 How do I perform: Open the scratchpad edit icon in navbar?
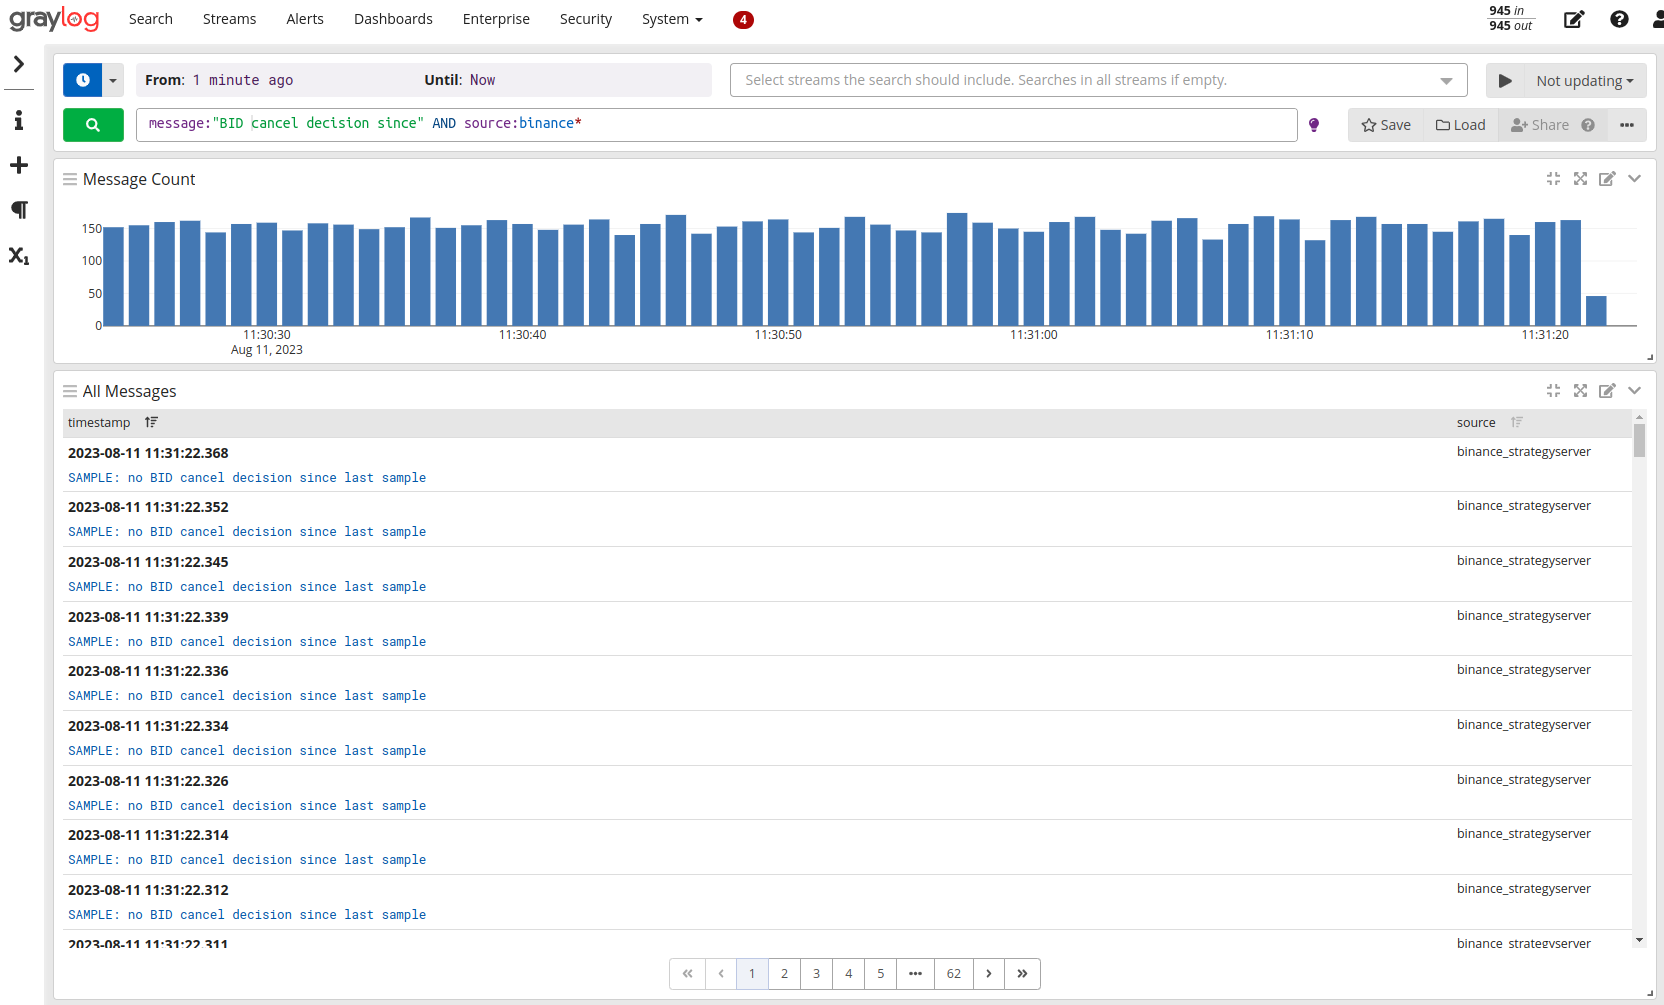[x=1574, y=19]
